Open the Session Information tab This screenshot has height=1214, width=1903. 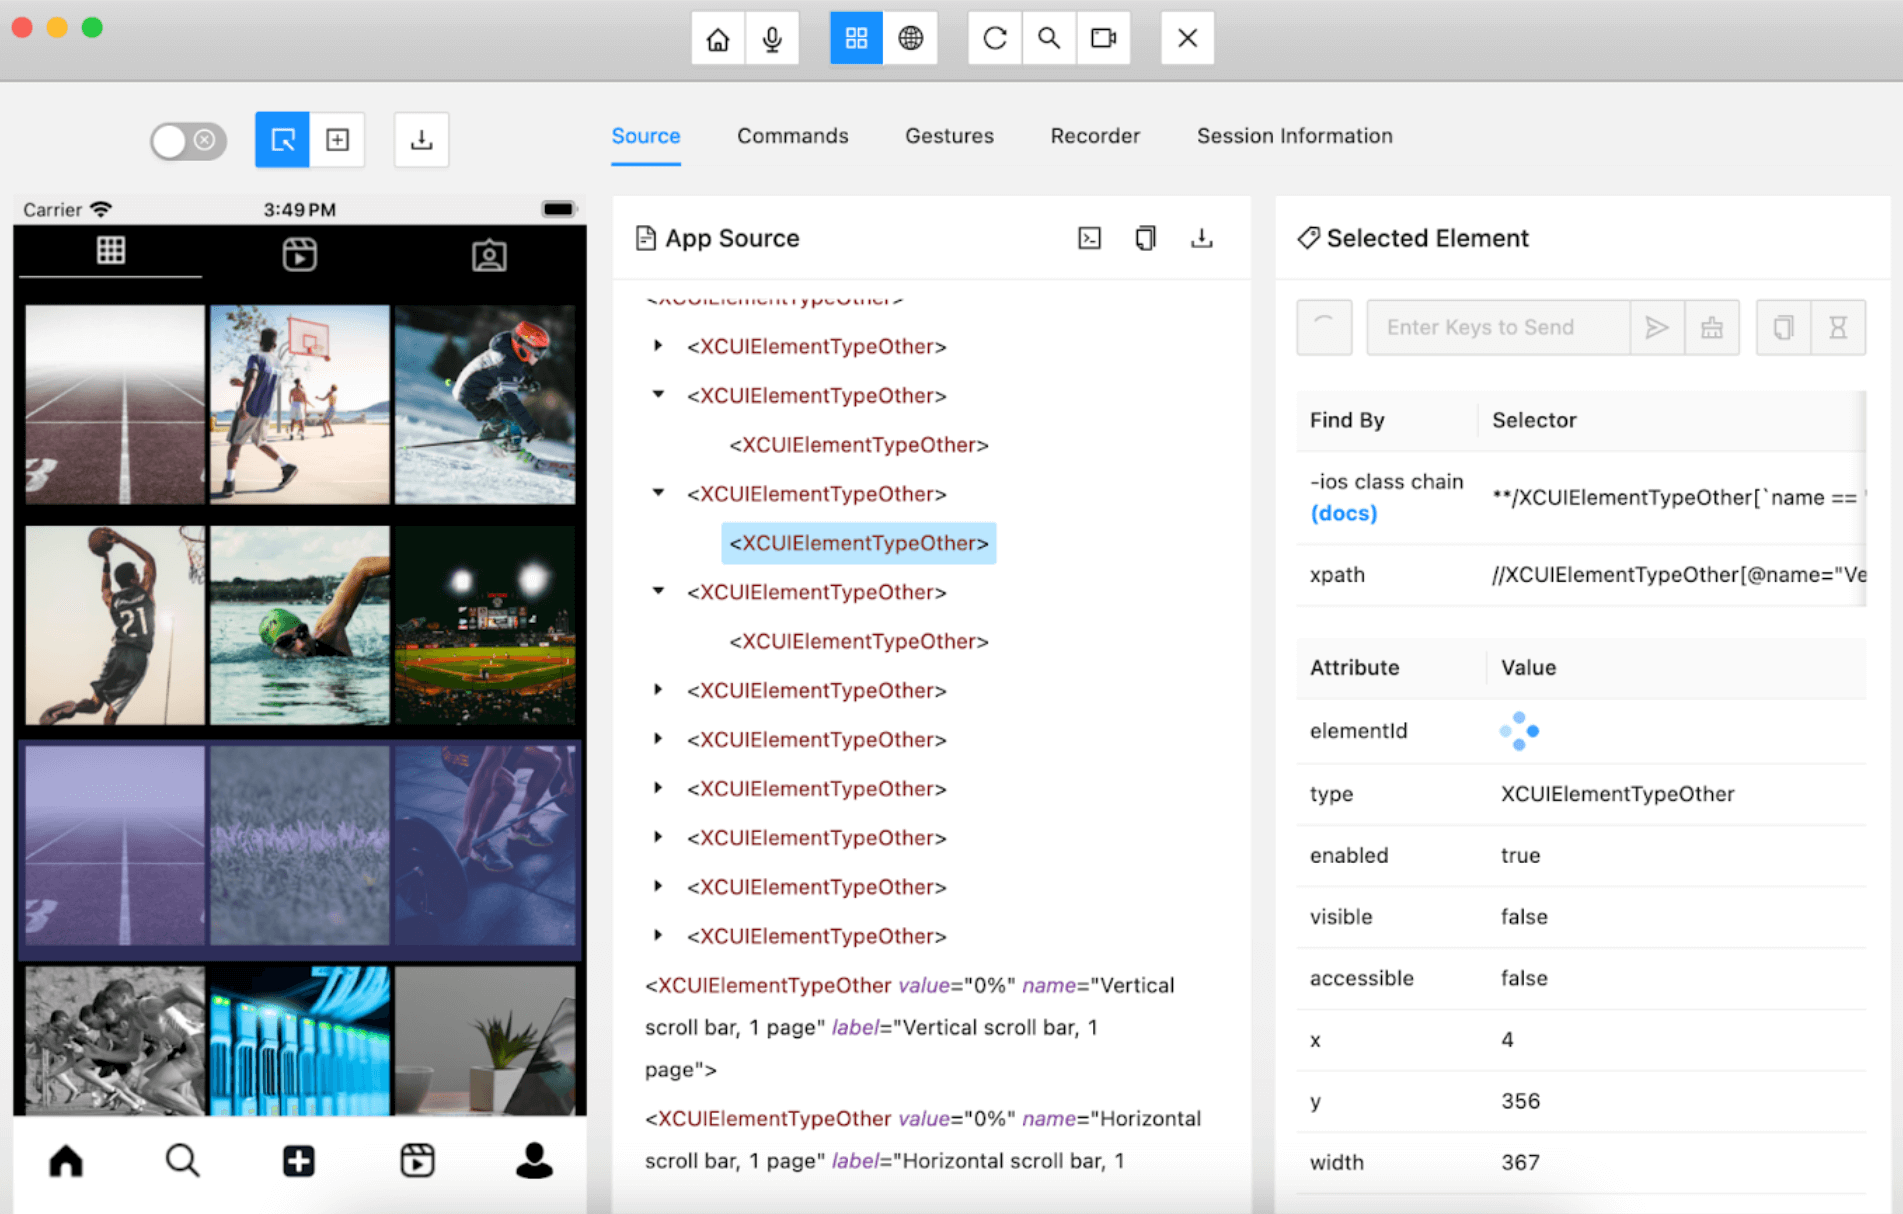coord(1294,136)
